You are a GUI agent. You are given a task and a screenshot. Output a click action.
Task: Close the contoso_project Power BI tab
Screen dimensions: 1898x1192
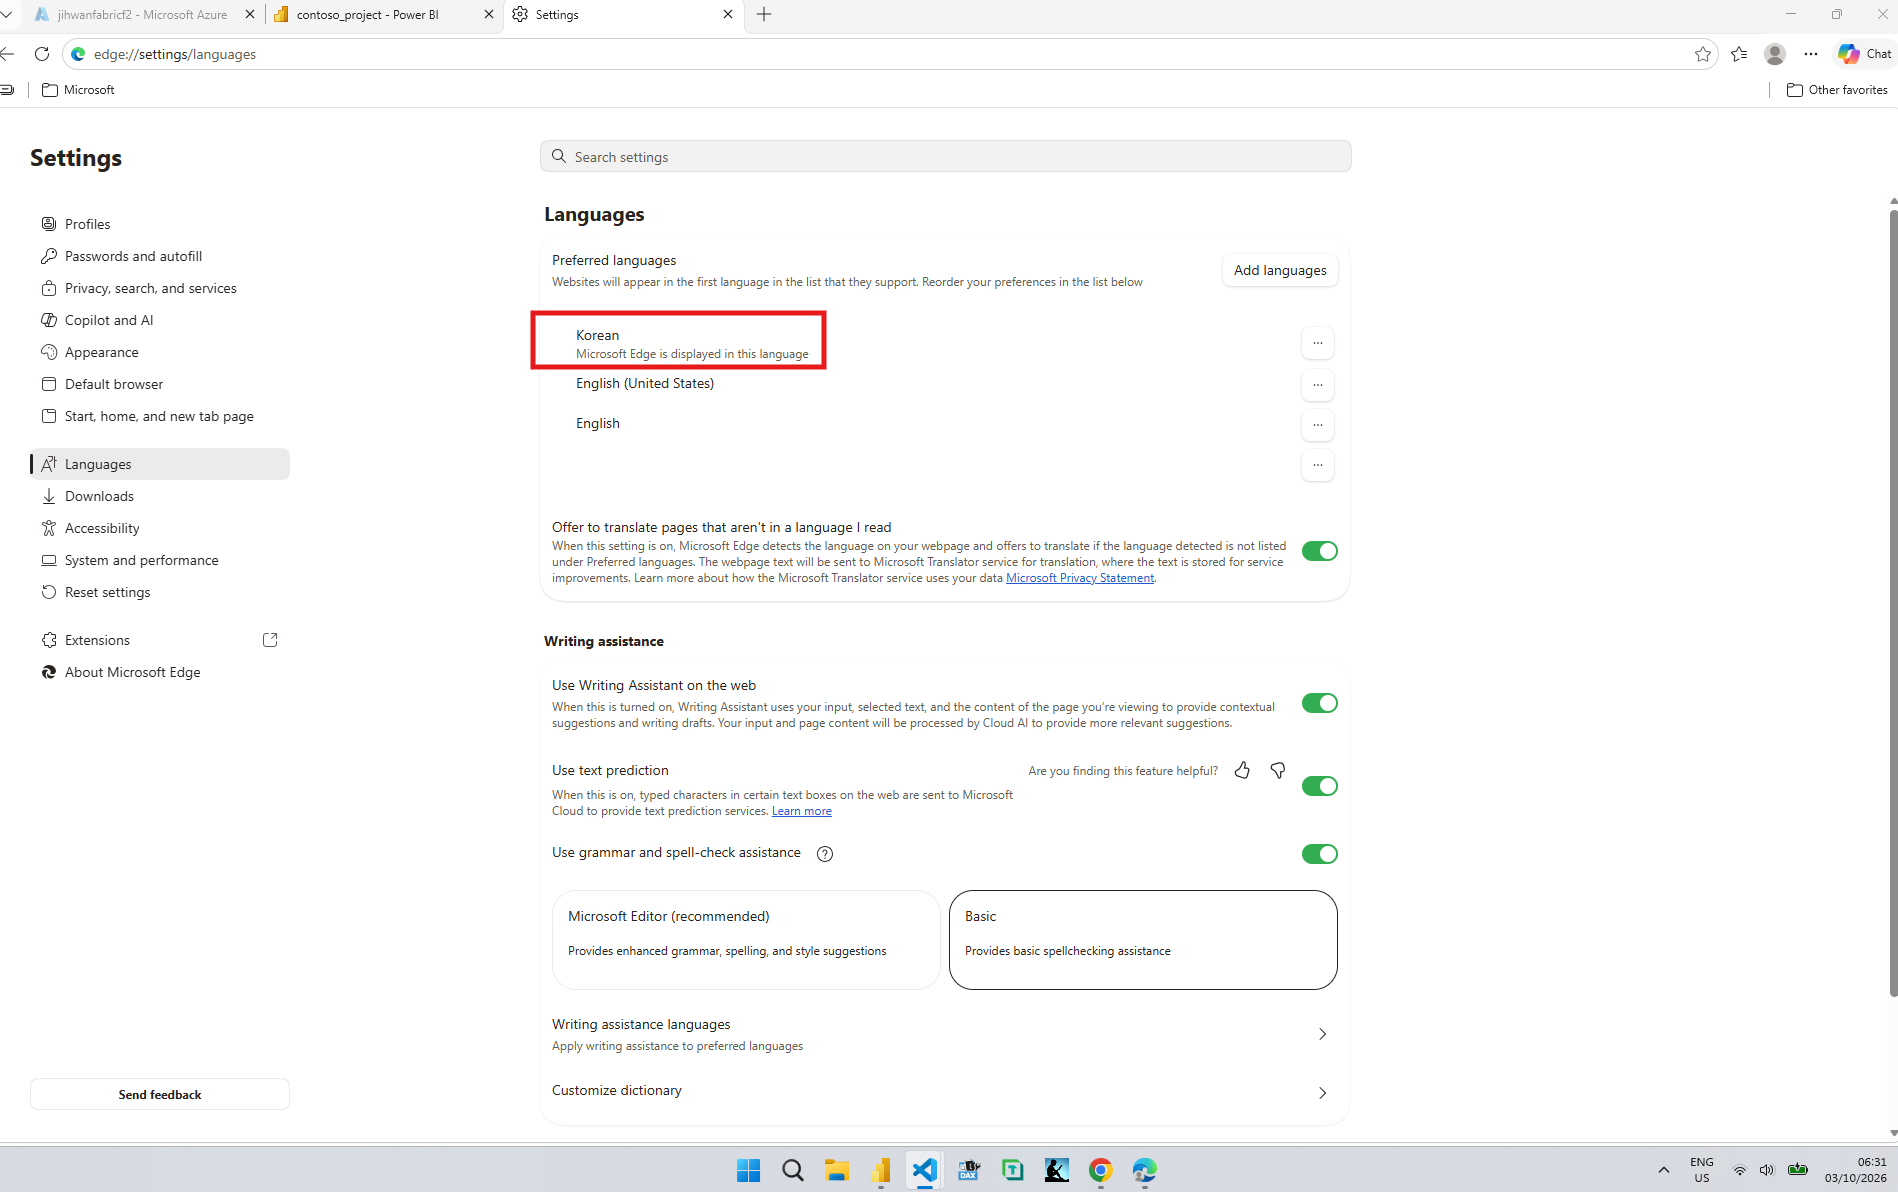click(488, 14)
